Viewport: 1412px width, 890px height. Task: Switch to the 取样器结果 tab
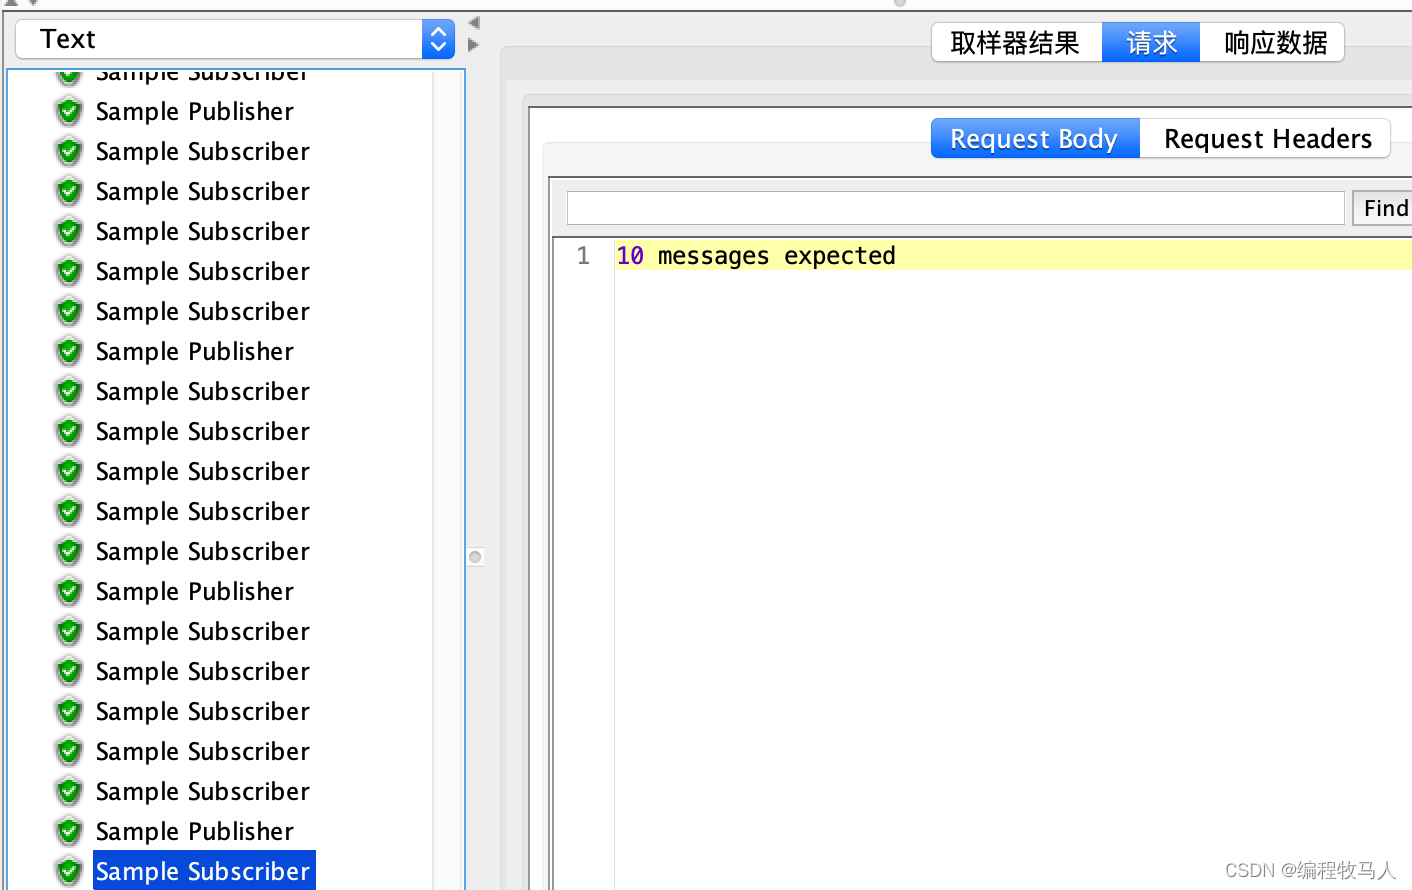[x=1016, y=43]
